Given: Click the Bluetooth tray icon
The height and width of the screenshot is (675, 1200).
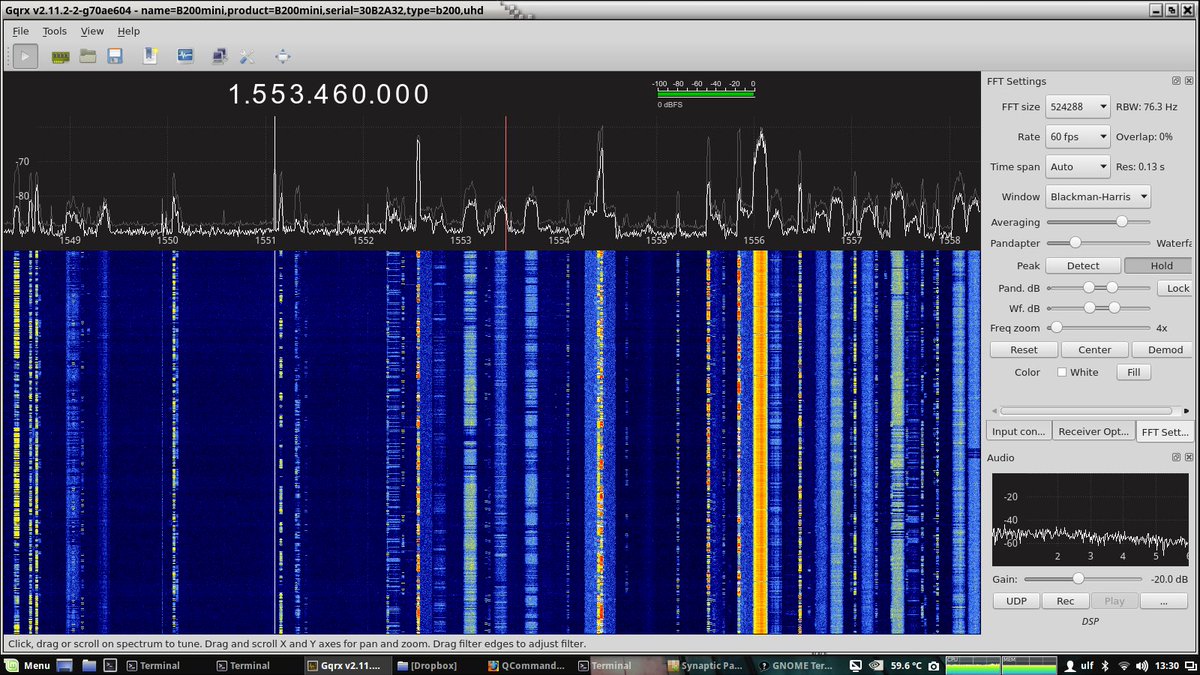Looking at the screenshot, I should (x=1104, y=665).
